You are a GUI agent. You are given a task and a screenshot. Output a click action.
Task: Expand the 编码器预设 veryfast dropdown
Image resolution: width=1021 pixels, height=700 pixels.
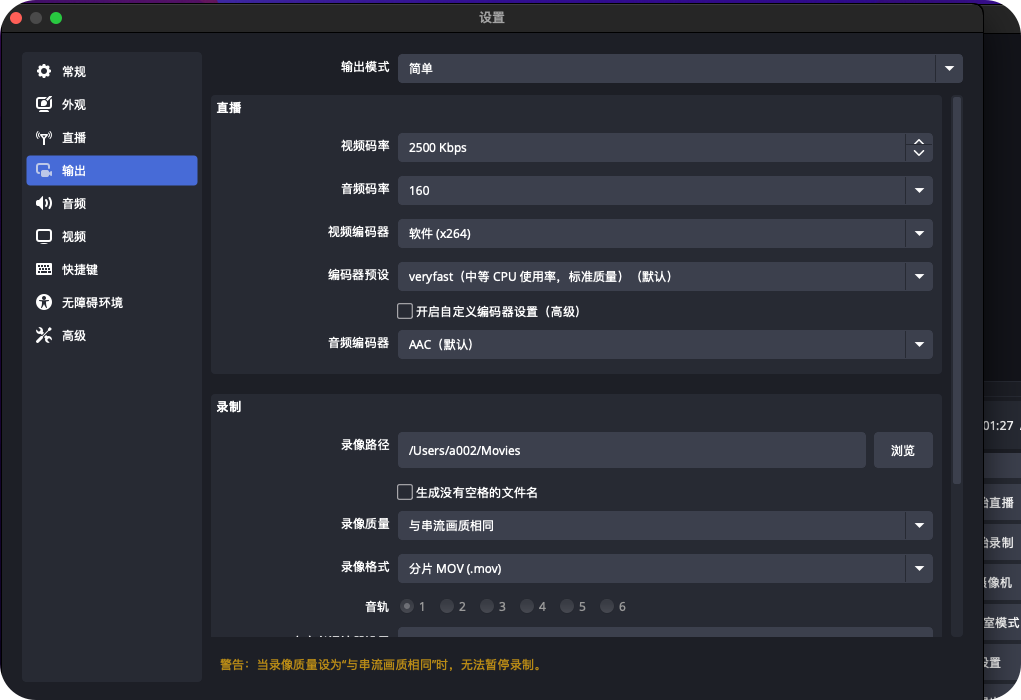pyautogui.click(x=665, y=276)
